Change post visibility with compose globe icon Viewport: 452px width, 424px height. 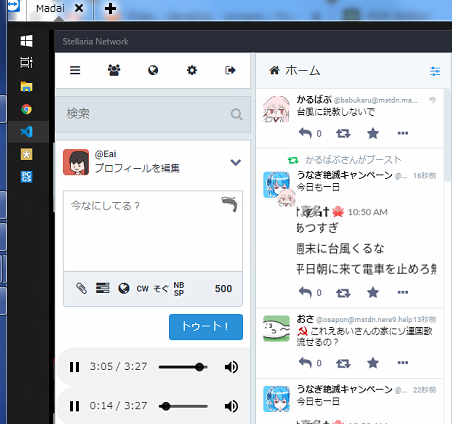coord(124,288)
